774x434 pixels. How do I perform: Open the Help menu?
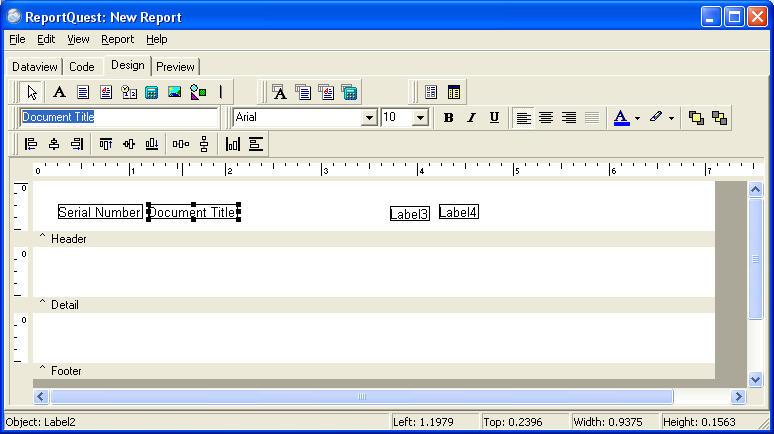pos(156,39)
